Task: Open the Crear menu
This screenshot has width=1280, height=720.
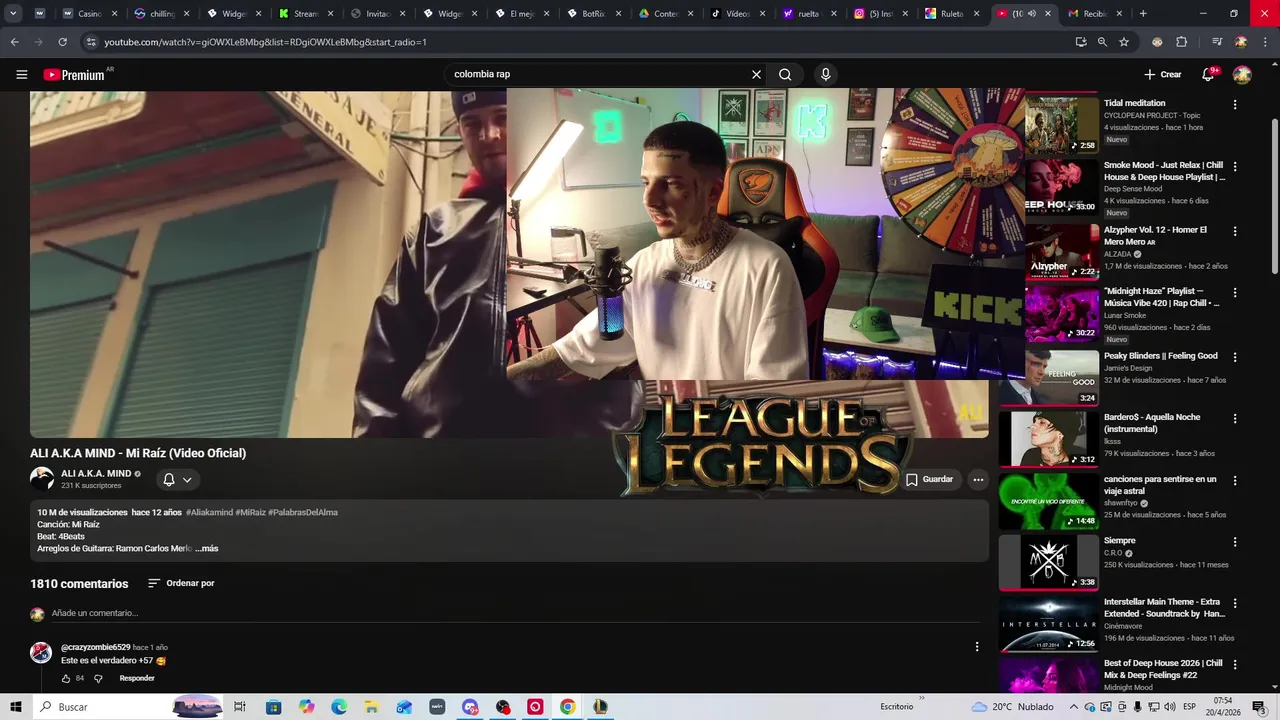Action: click(x=1163, y=74)
